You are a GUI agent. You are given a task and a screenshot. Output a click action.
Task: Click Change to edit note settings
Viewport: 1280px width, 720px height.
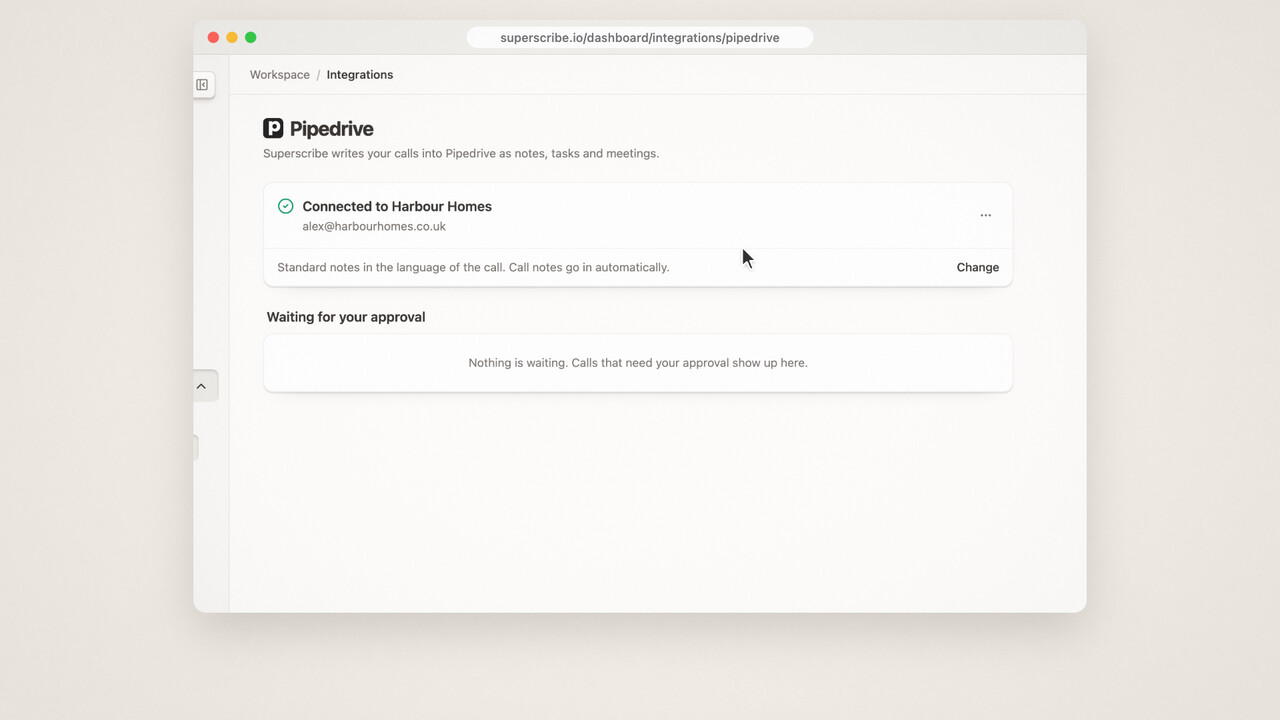pos(978,267)
